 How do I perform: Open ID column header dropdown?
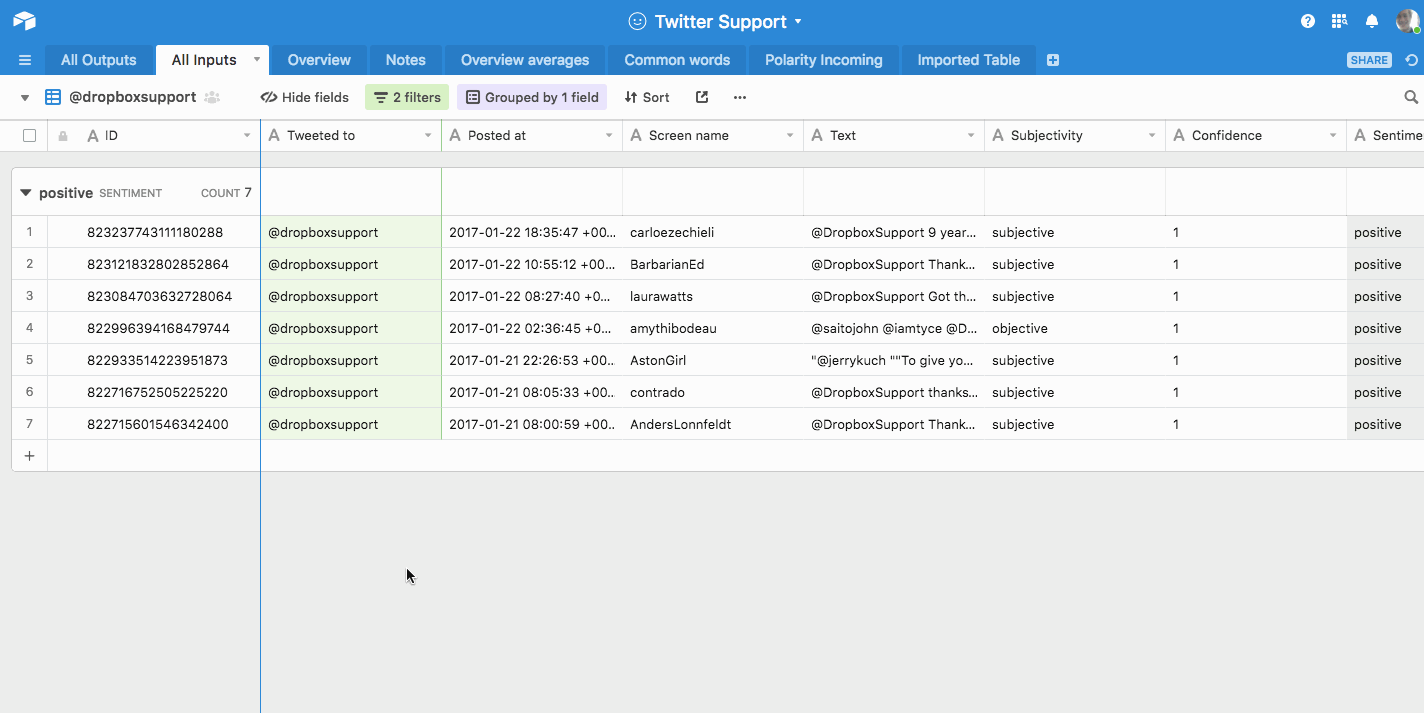click(x=247, y=136)
